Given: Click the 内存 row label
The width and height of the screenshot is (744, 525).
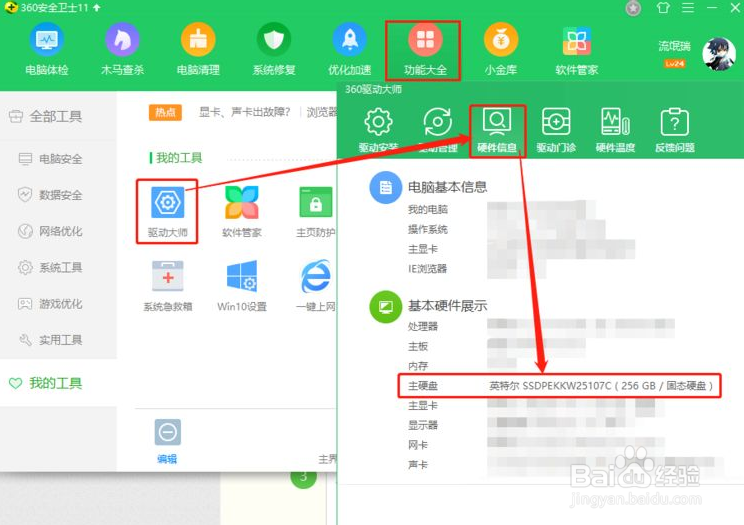Looking at the screenshot, I should coord(418,366).
